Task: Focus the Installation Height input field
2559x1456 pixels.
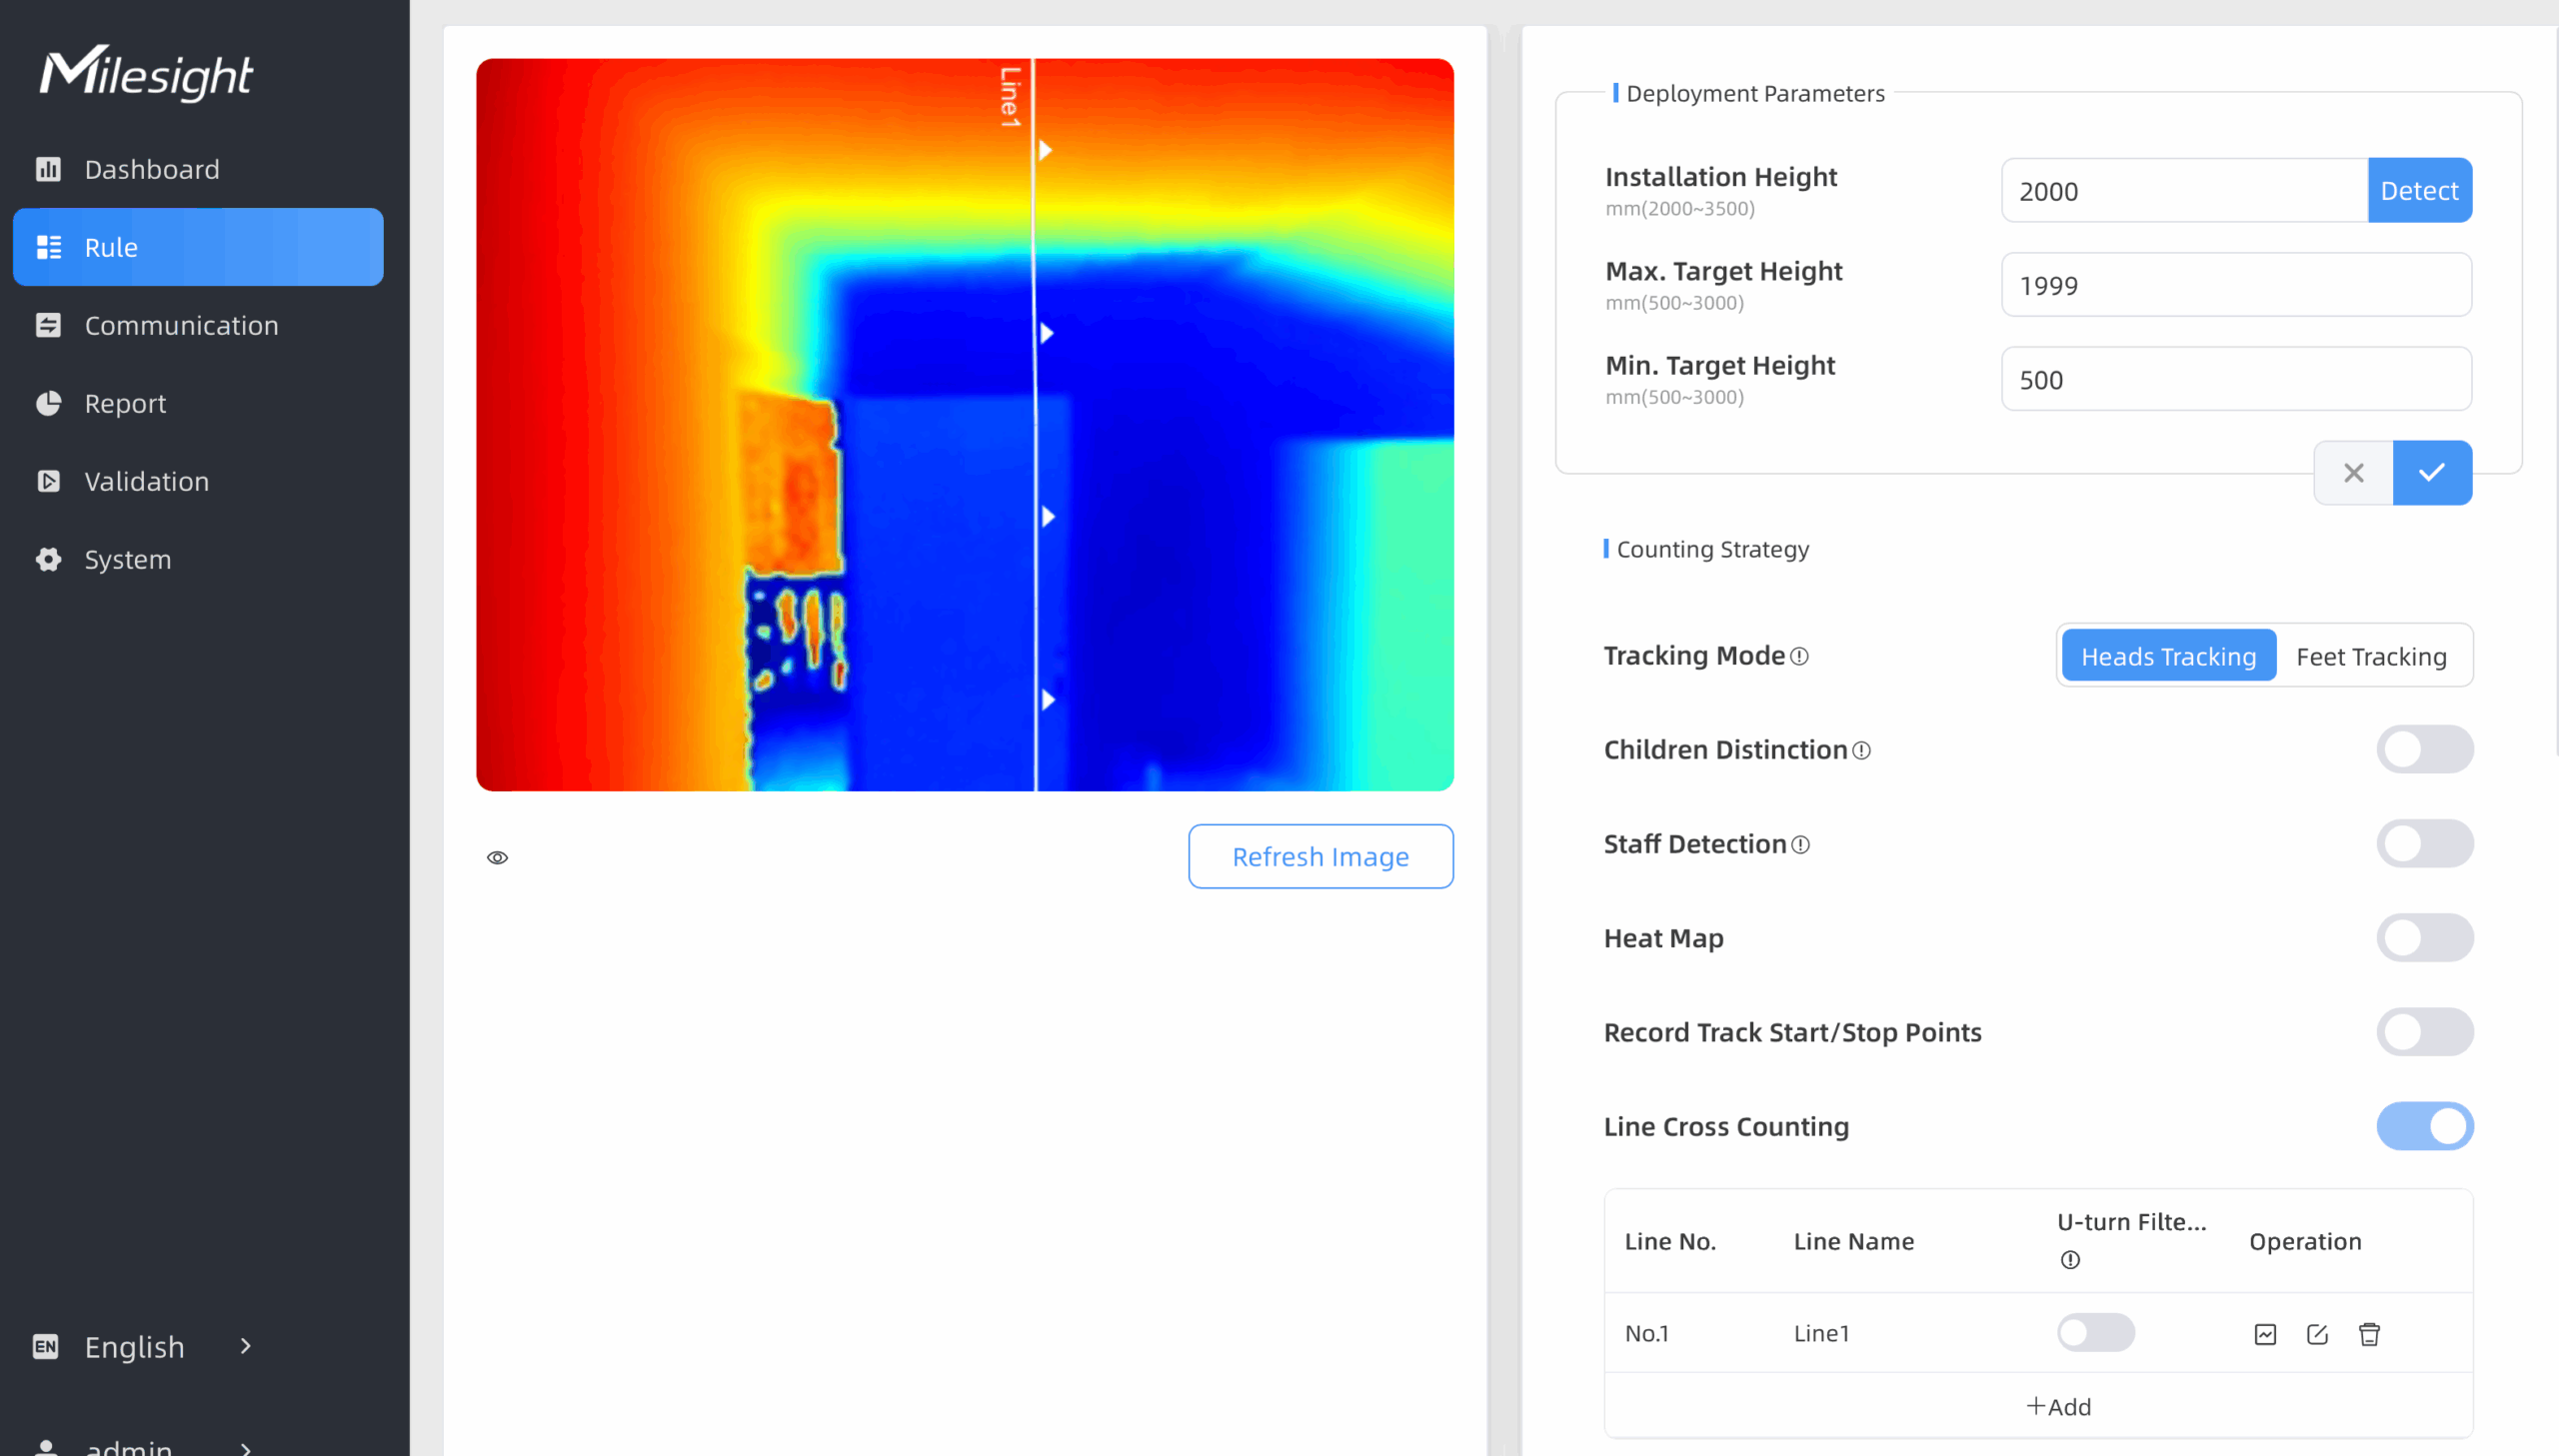Action: (x=2184, y=190)
